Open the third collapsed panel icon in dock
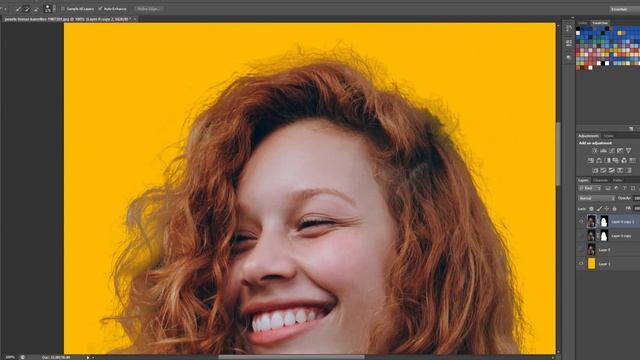640x360 pixels. (569, 58)
